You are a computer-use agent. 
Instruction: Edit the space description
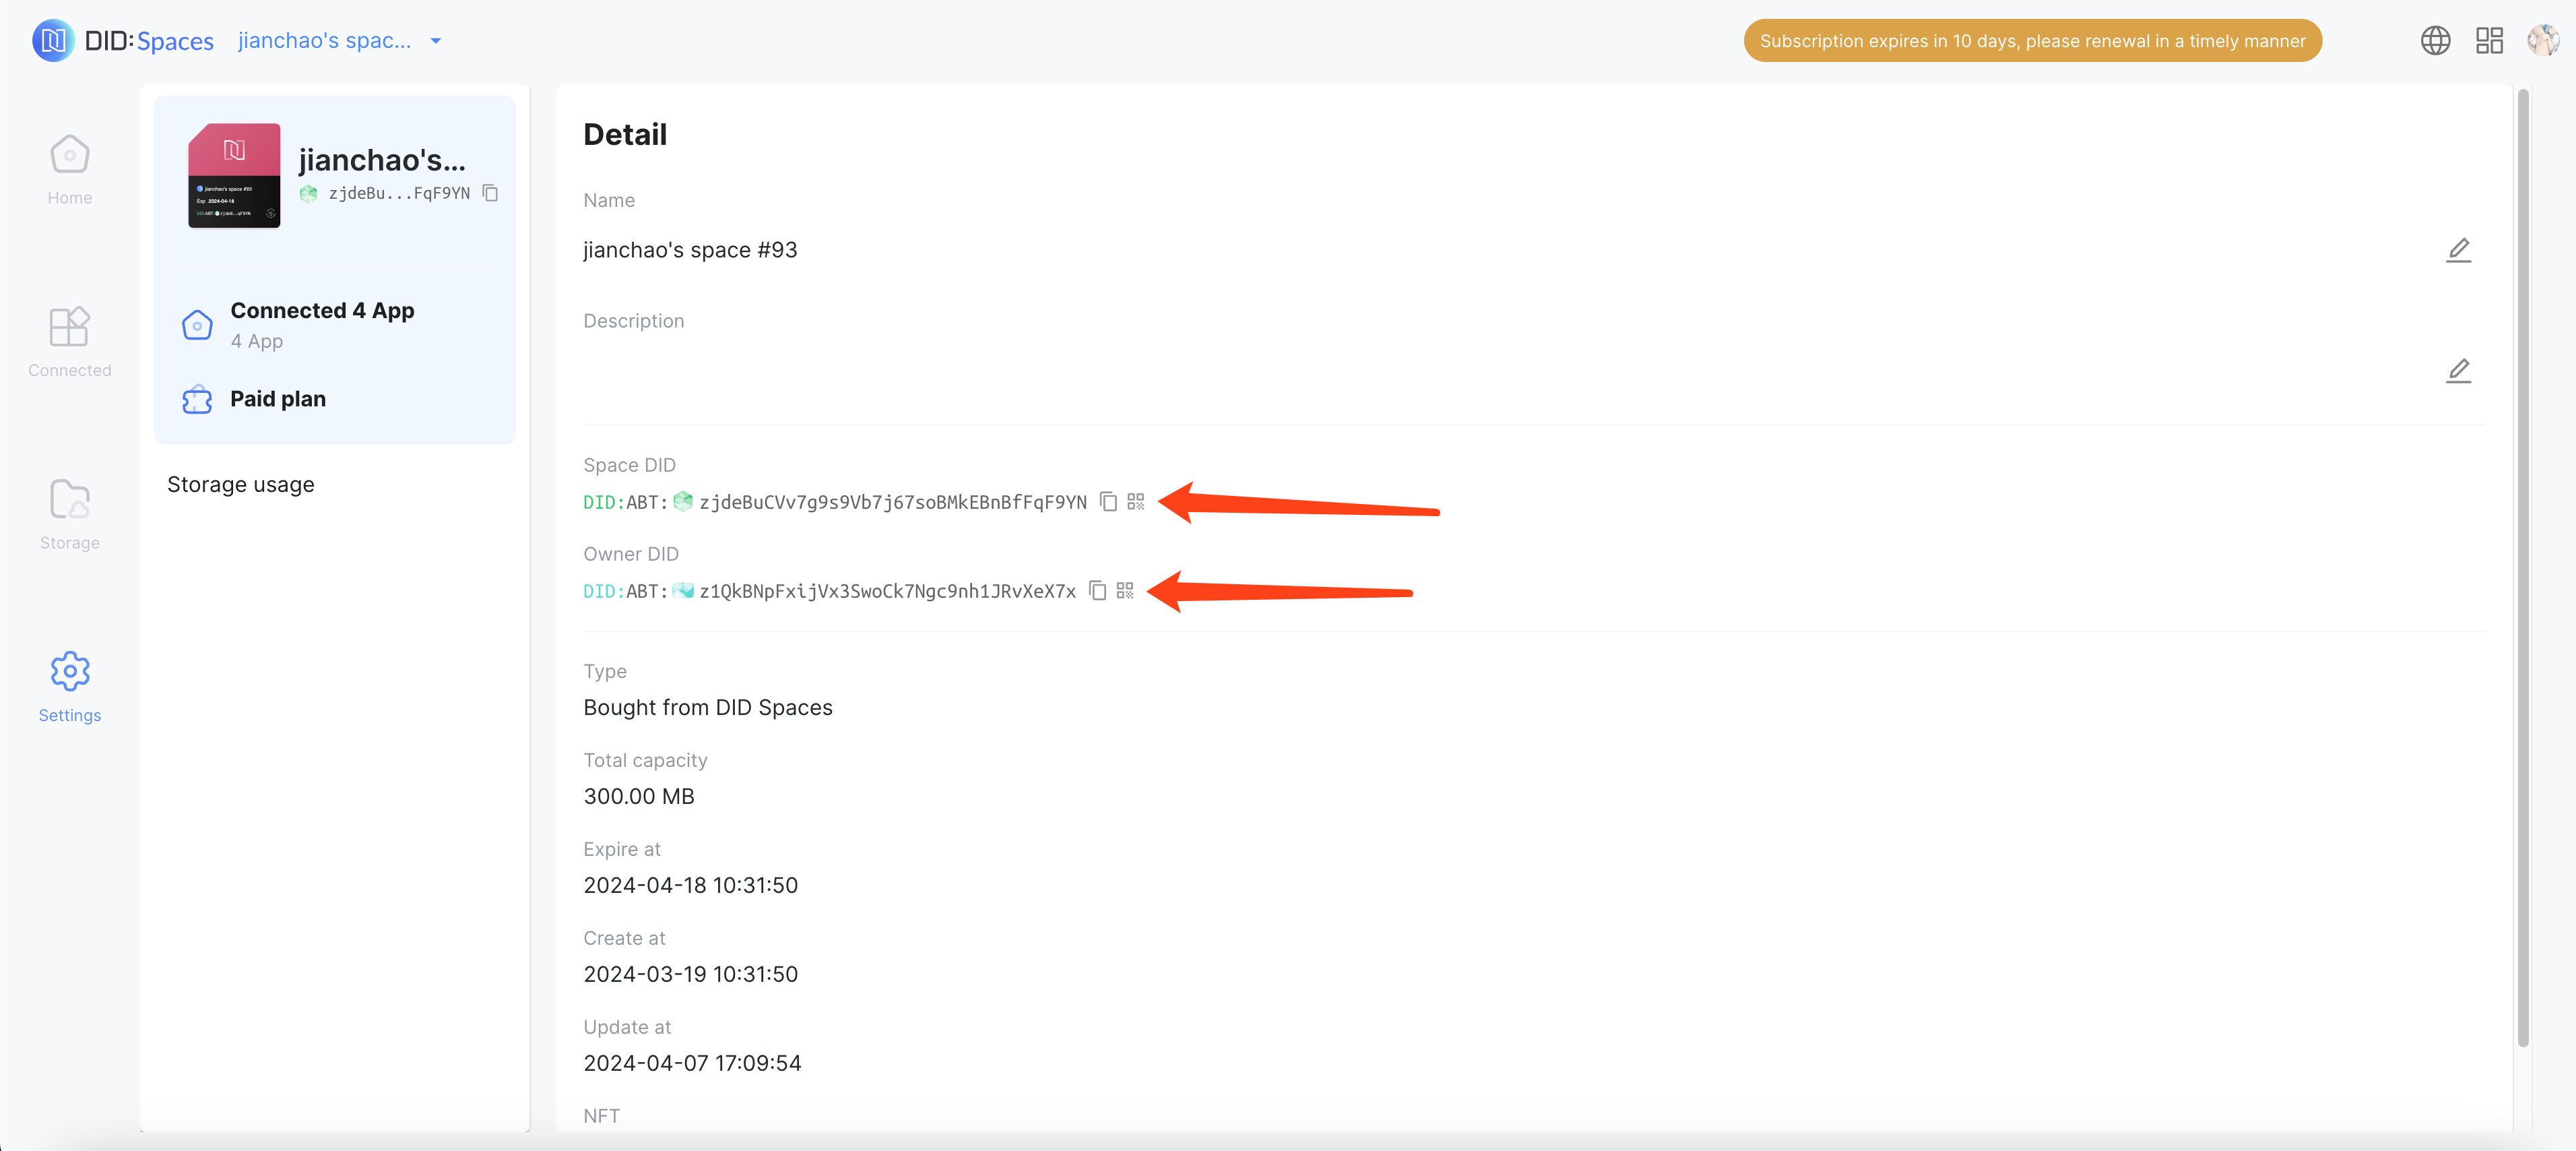pyautogui.click(x=2458, y=371)
